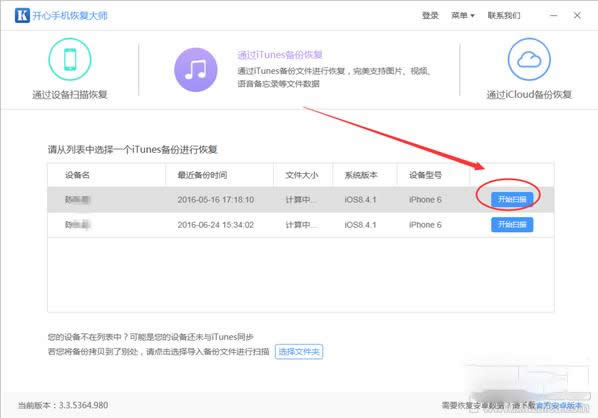598x418 pixels.
Task: Start scan for the 2016-05-16 backup
Action: 512,199
